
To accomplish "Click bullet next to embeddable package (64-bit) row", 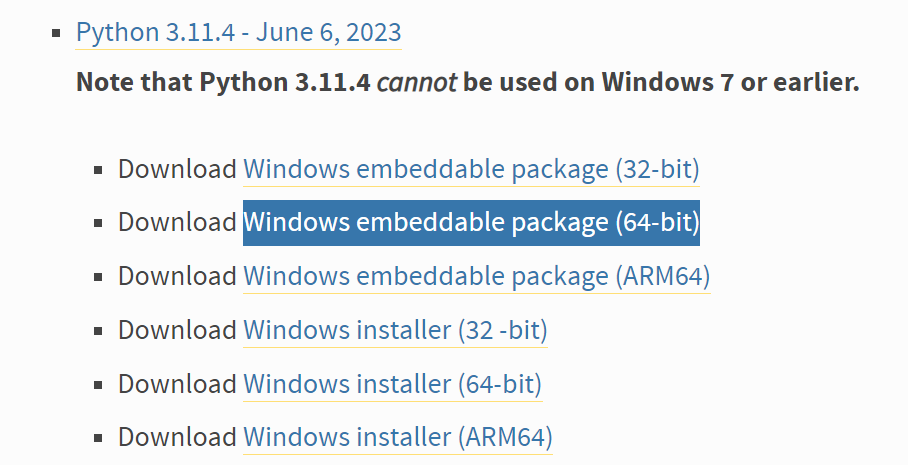I will 98,223.
